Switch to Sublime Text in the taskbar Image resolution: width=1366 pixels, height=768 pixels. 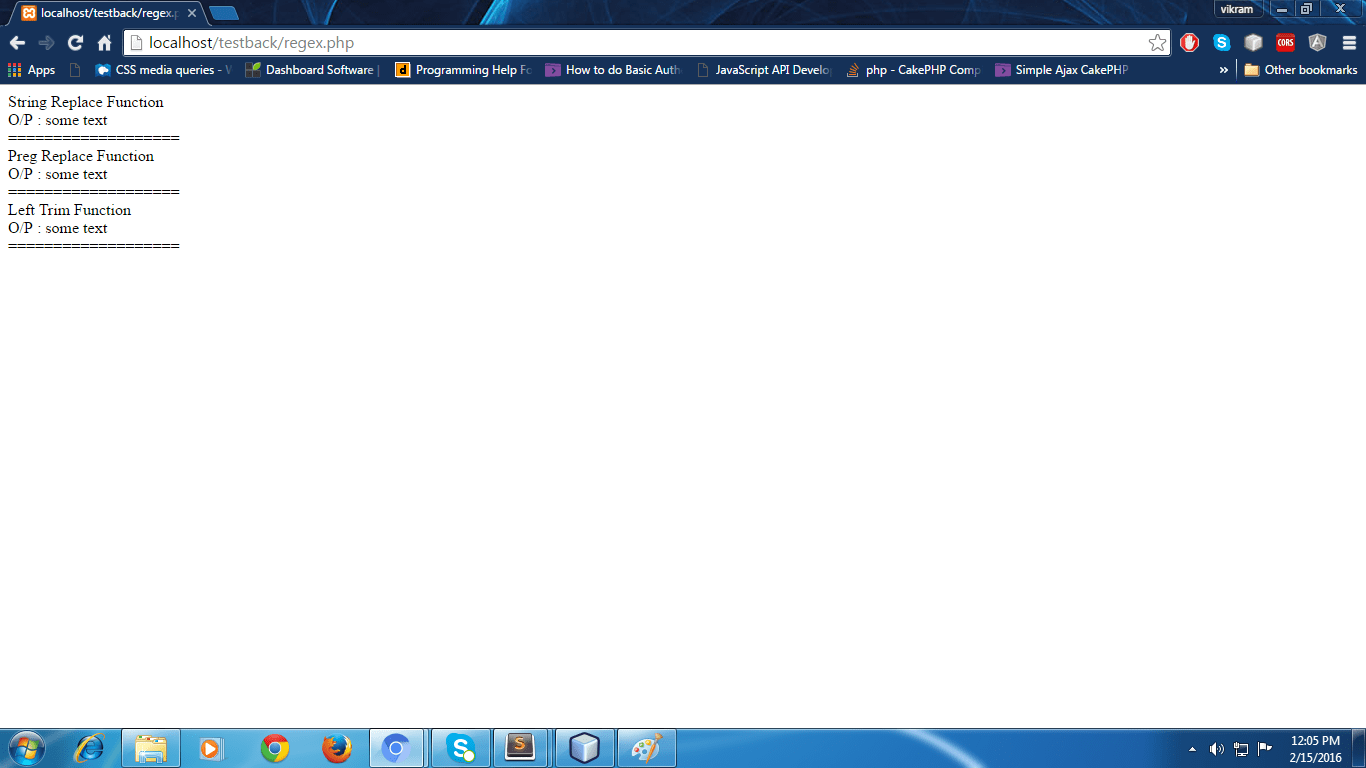521,748
